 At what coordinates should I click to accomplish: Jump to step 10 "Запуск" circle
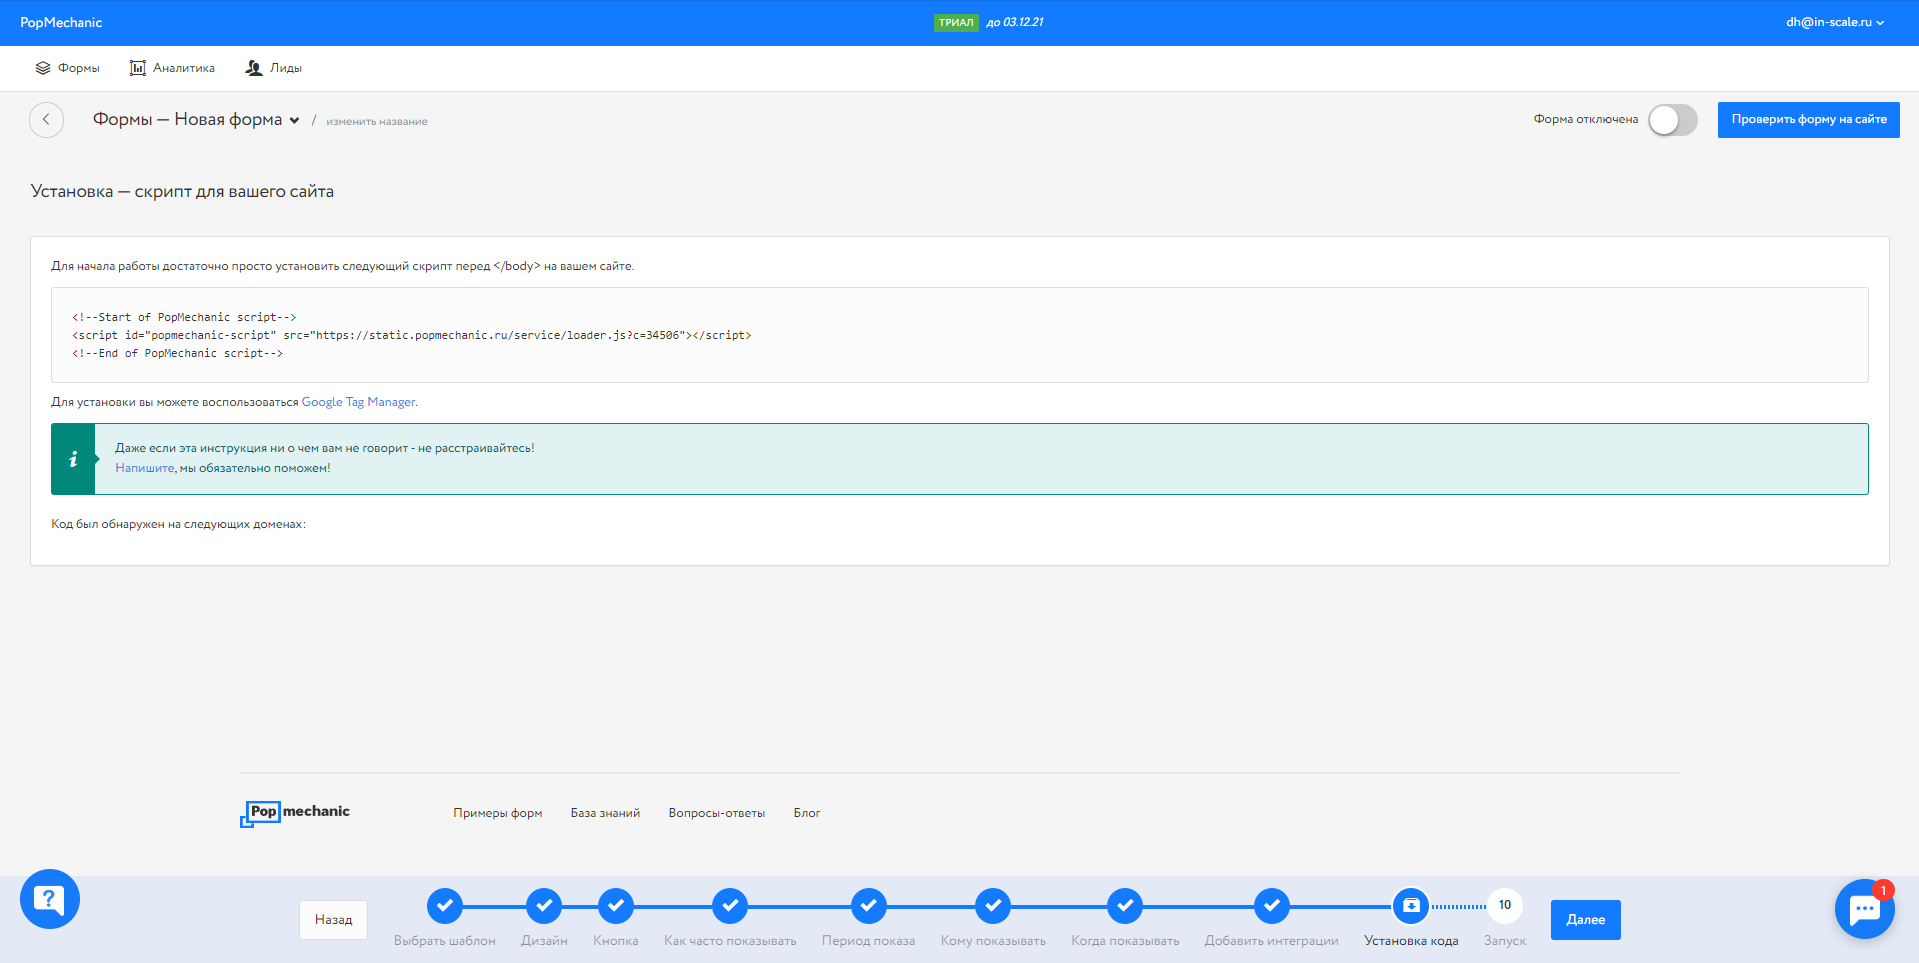coord(1505,906)
